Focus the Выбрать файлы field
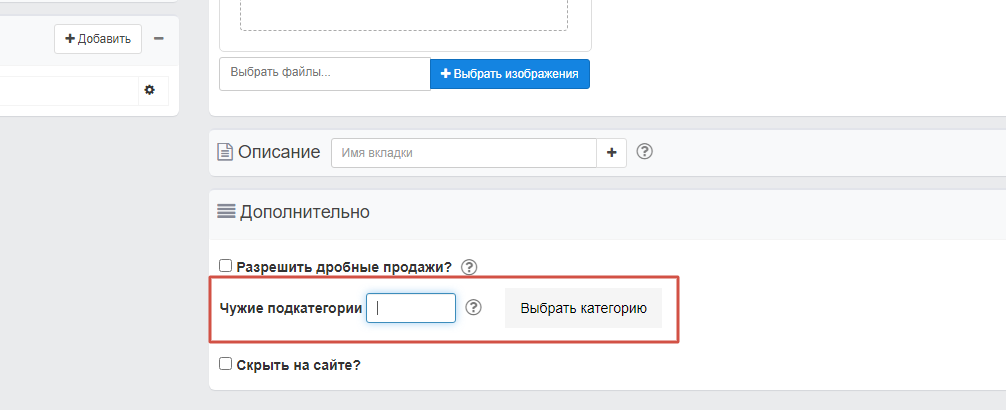The width and height of the screenshot is (1006, 410). point(325,74)
